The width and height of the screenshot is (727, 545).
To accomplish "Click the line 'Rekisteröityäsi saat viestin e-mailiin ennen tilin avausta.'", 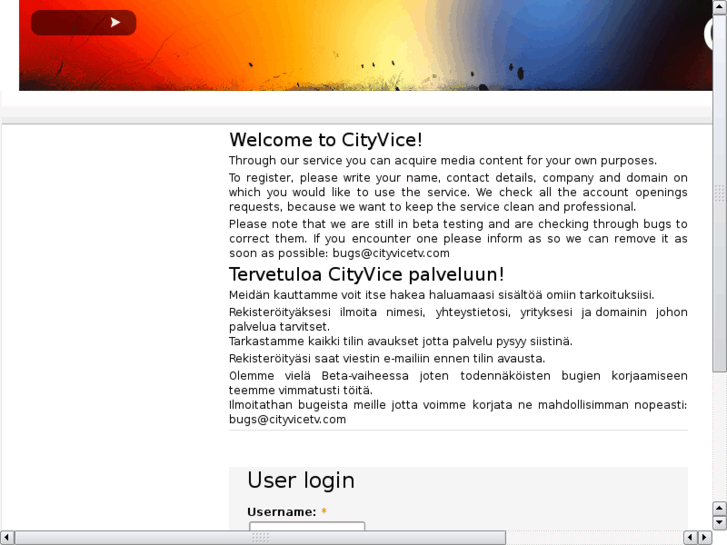I will pyautogui.click(x=387, y=359).
